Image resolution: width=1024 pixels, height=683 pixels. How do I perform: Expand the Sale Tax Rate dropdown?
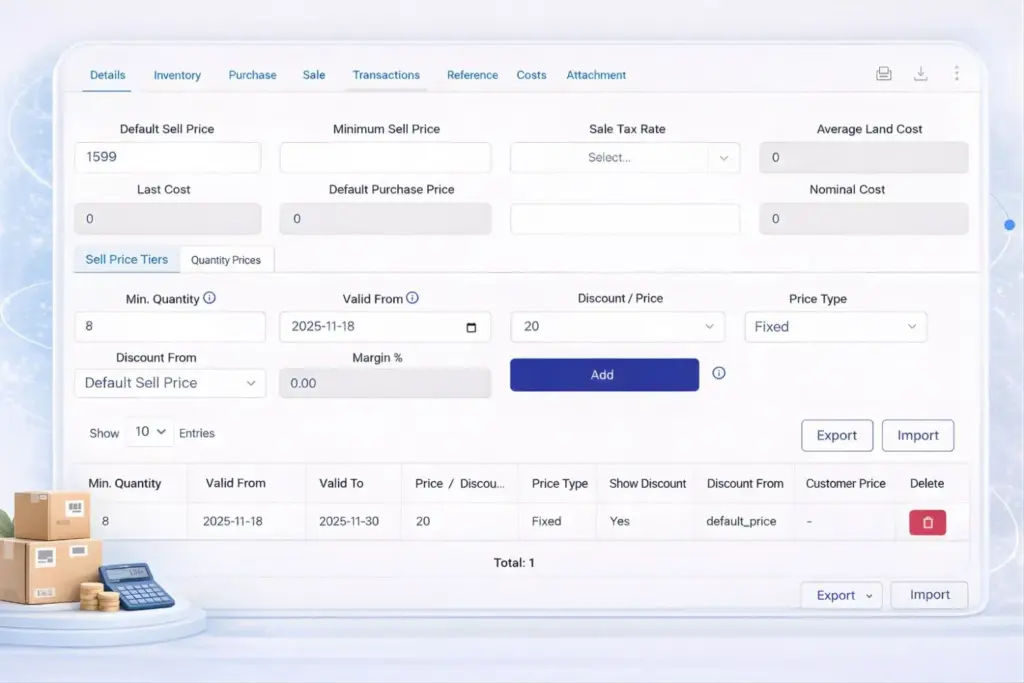point(724,157)
